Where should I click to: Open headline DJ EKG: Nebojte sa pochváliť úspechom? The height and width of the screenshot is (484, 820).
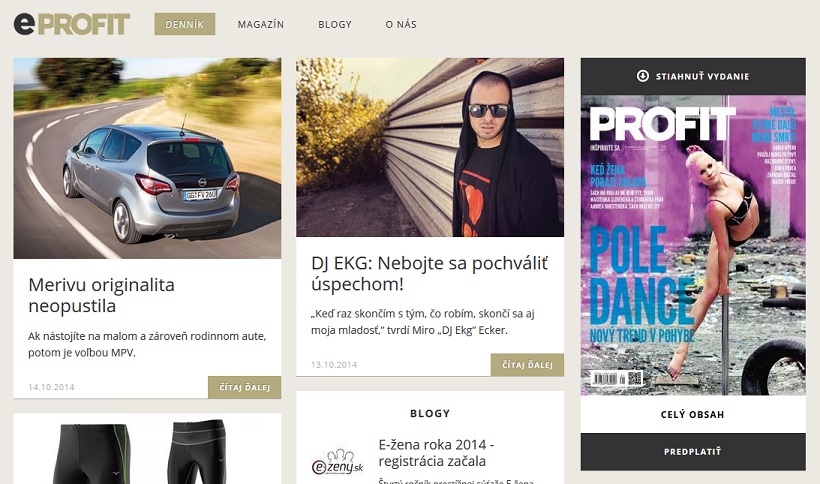pyautogui.click(x=429, y=273)
